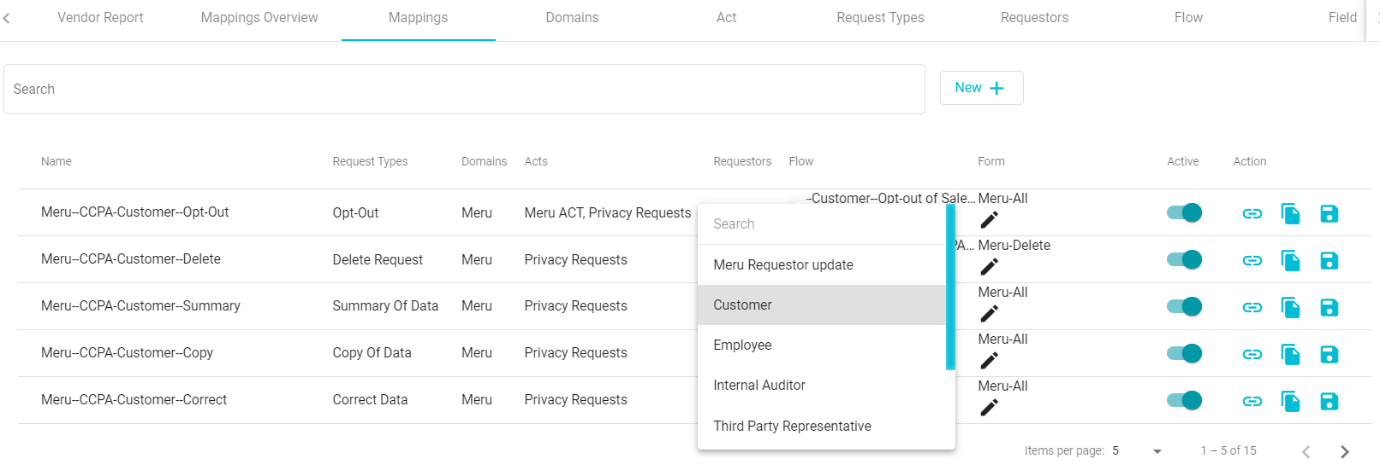Select Meru Requestor update option
The image size is (1380, 476).
[822, 265]
